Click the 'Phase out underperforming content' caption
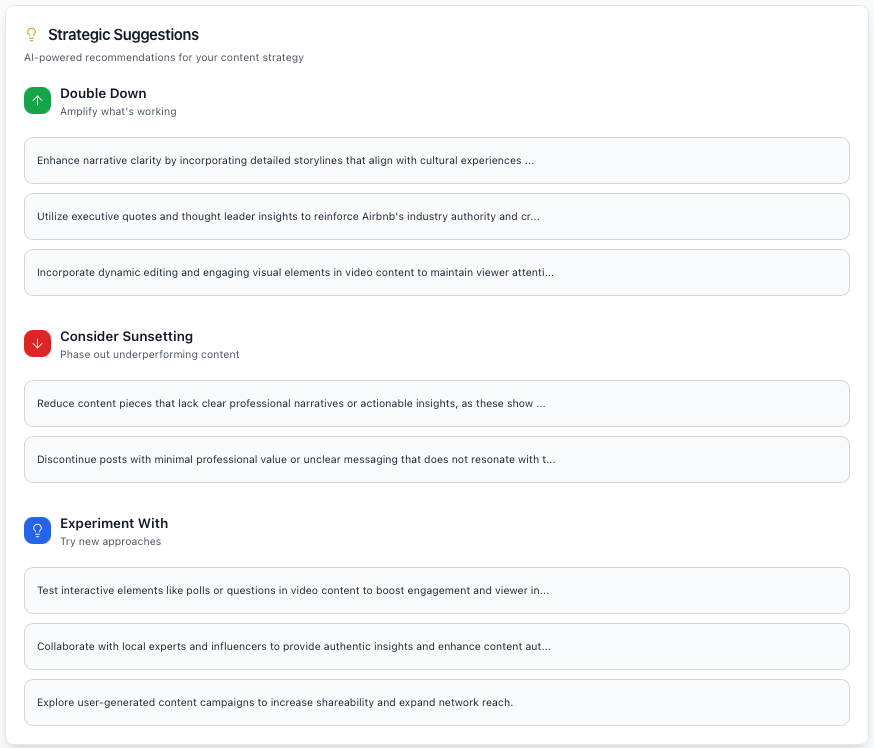Screen dimensions: 874x748 [x=149, y=354]
